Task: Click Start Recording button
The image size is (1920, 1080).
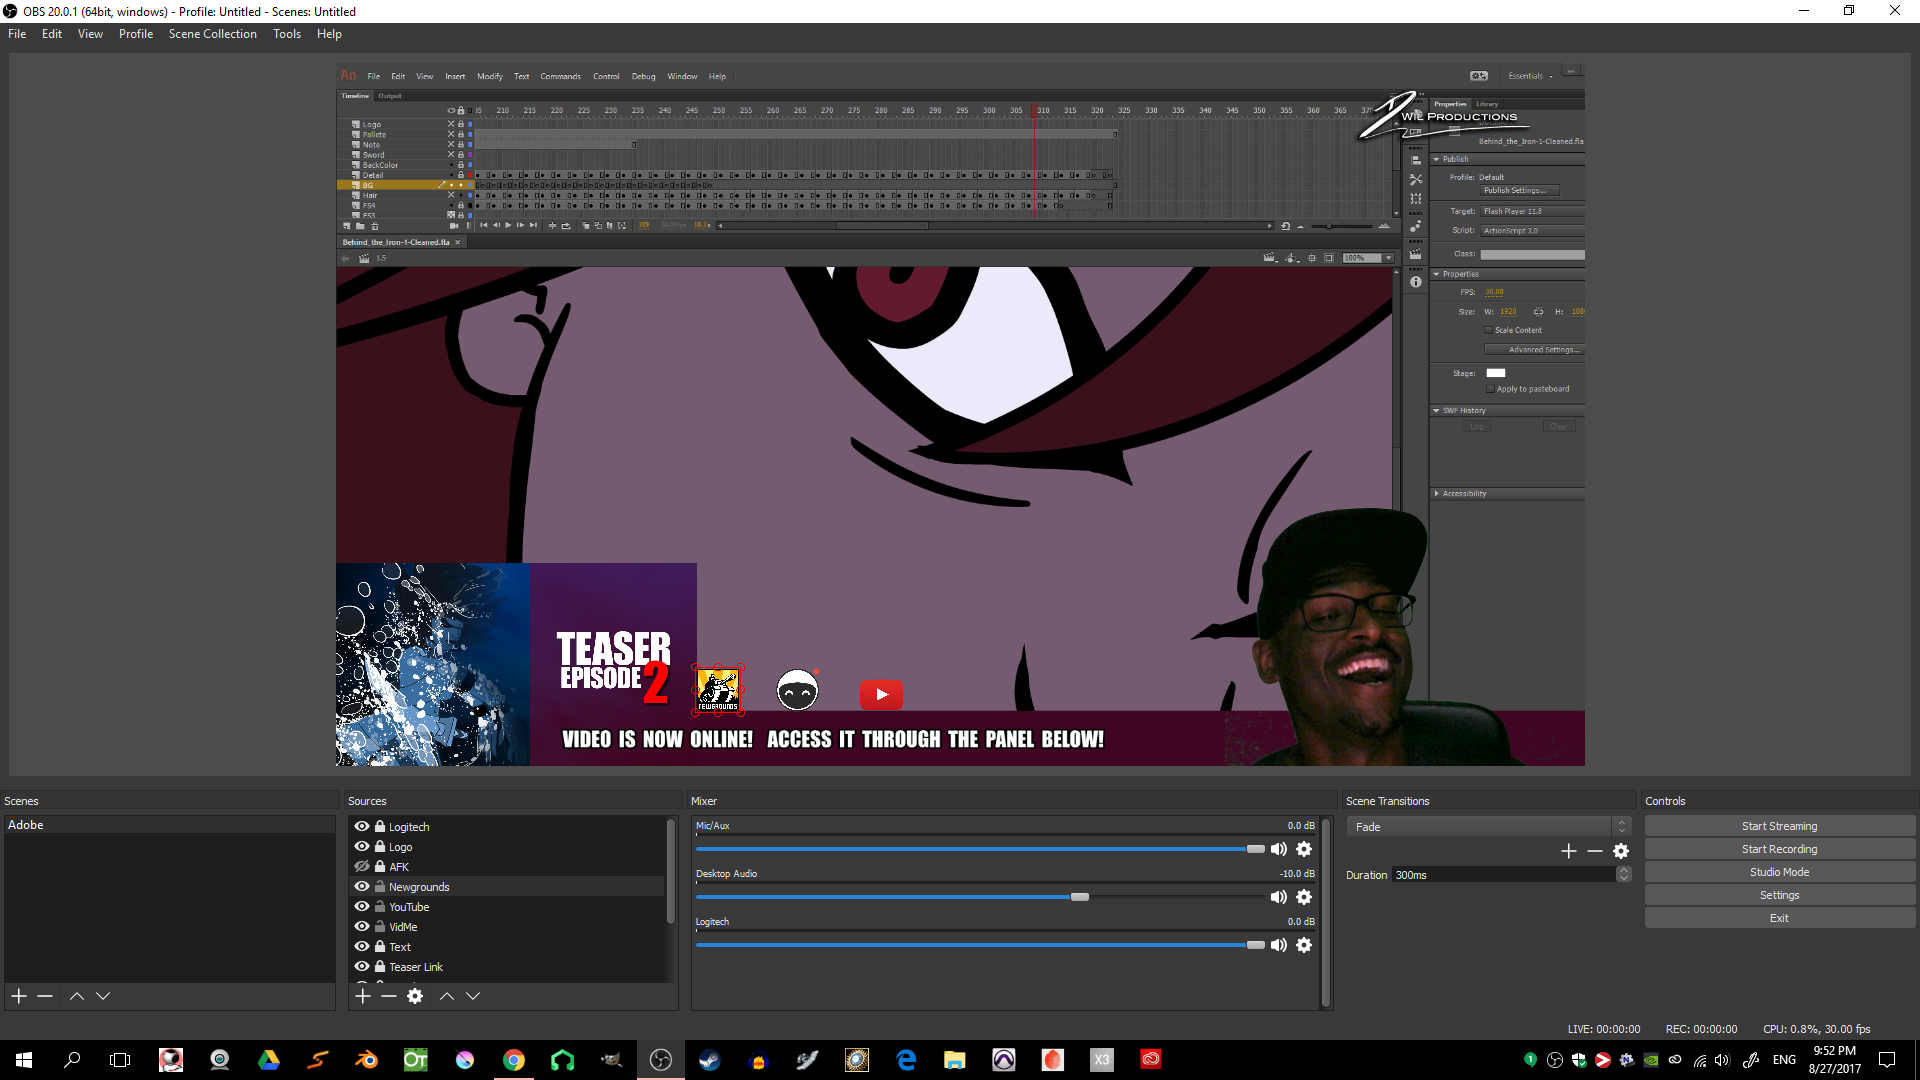Action: click(x=1780, y=849)
